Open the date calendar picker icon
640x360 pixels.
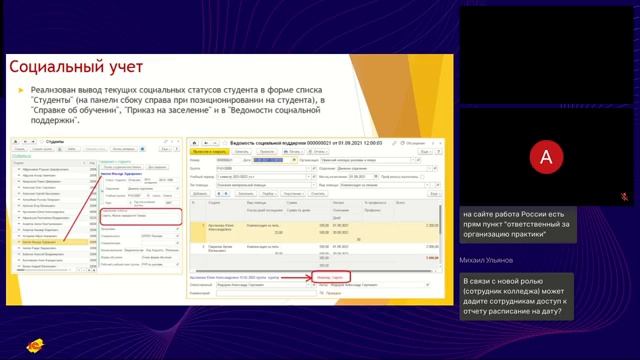click(294, 160)
